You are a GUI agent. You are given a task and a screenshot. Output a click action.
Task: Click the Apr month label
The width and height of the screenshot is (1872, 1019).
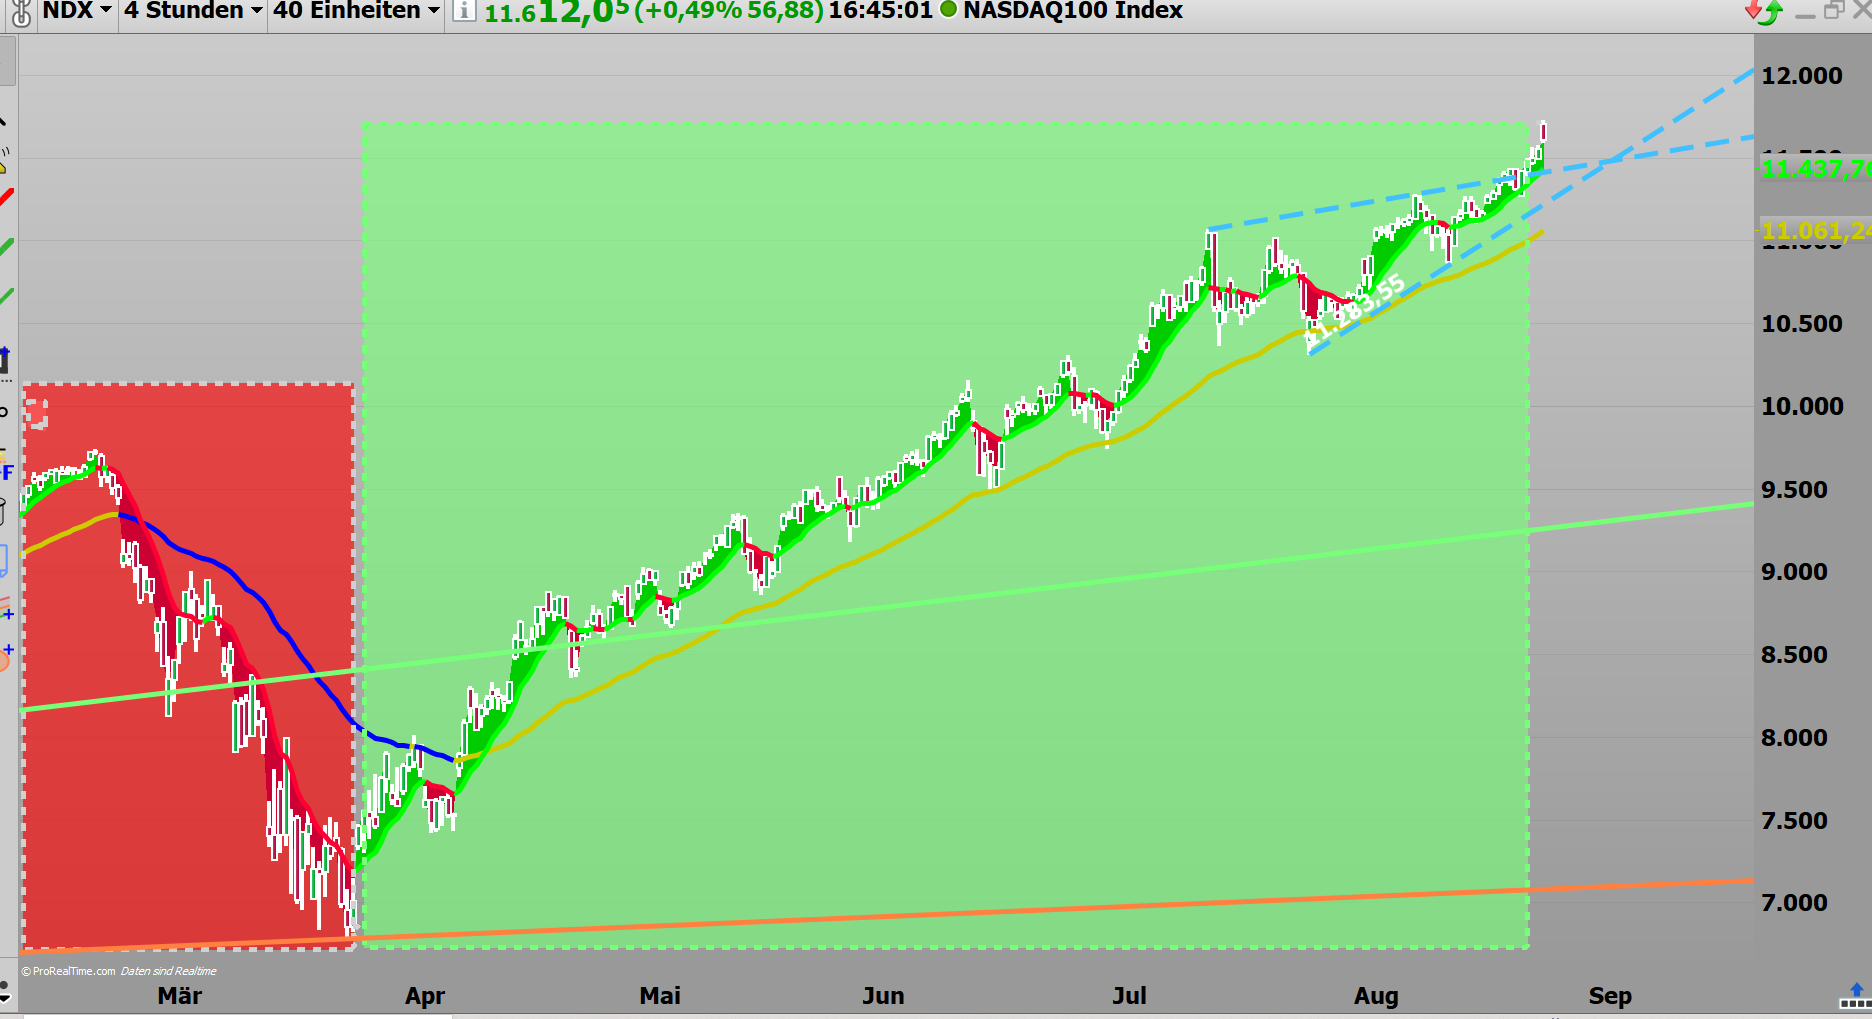(425, 996)
